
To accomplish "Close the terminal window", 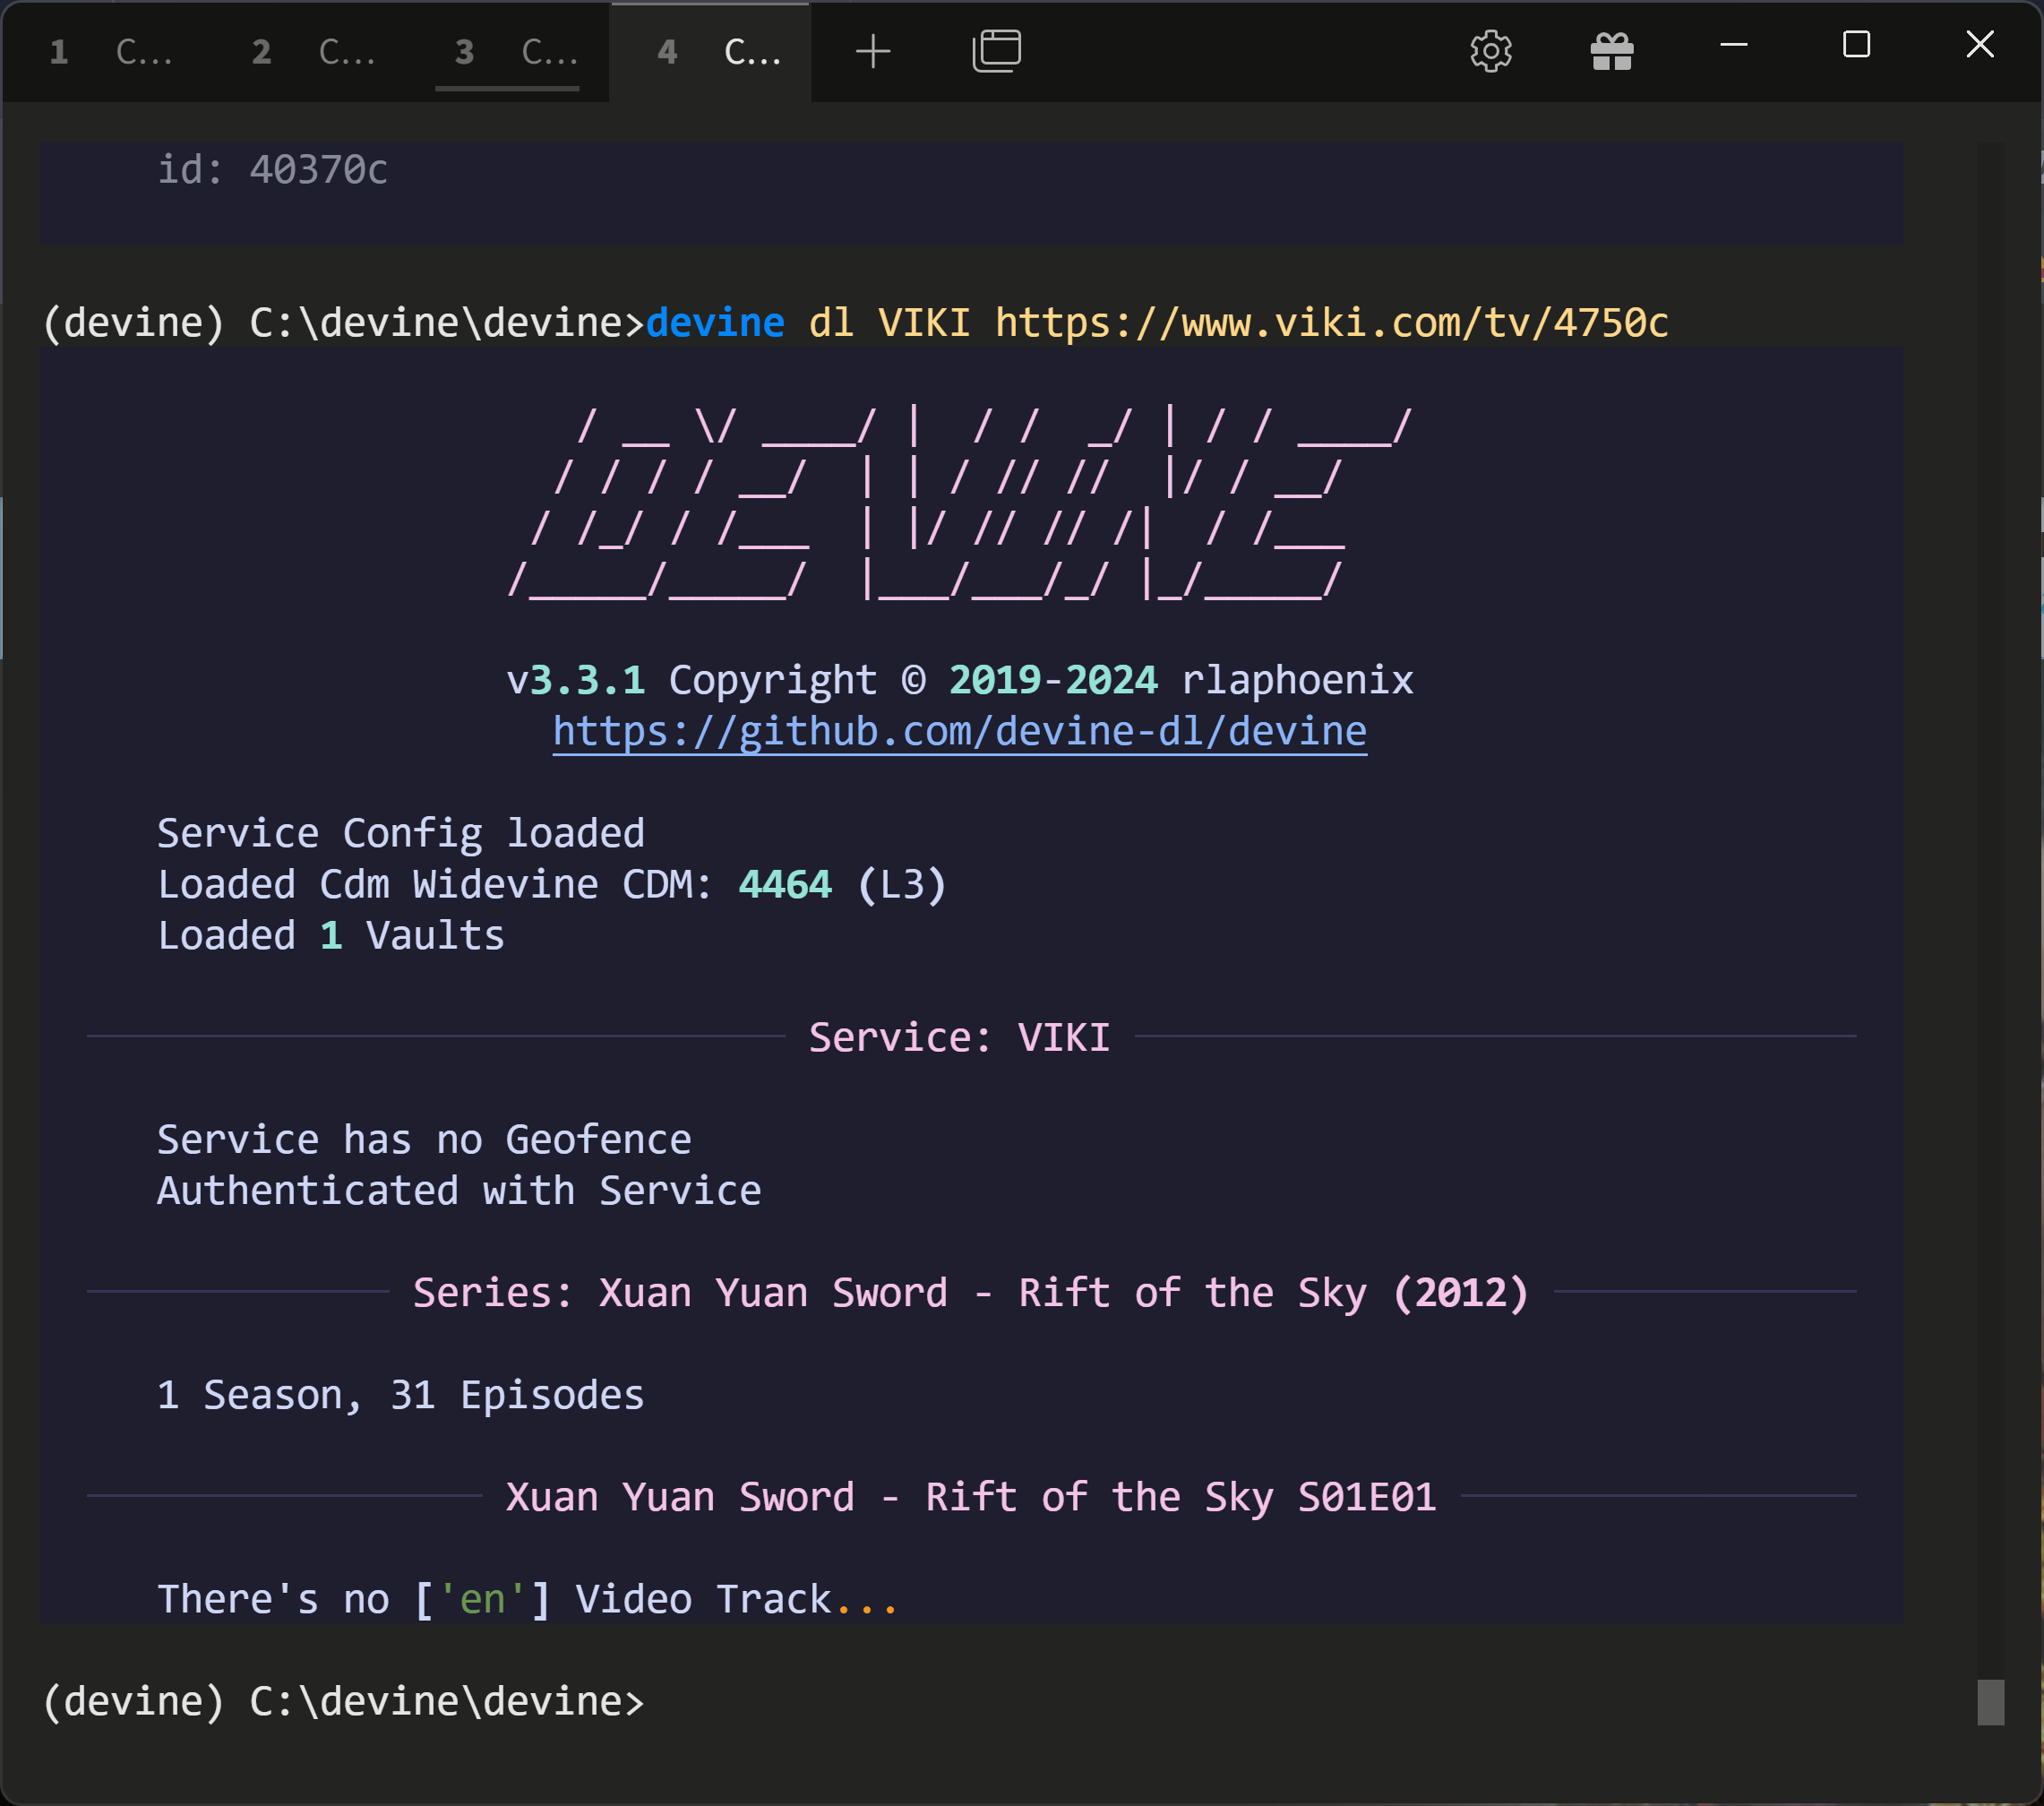I will 1979,45.
